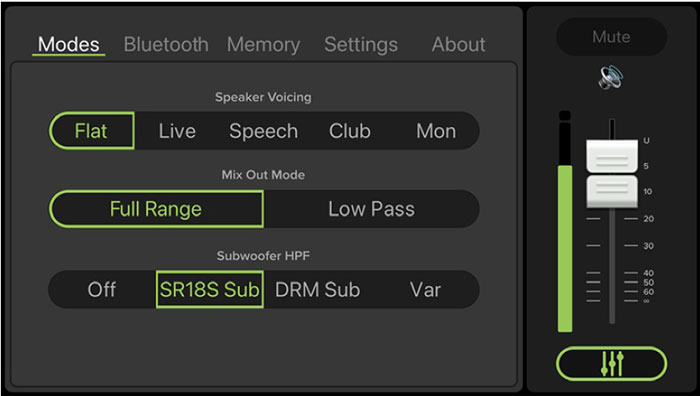Open the Modes tab
The height and width of the screenshot is (396, 700).
coord(69,44)
